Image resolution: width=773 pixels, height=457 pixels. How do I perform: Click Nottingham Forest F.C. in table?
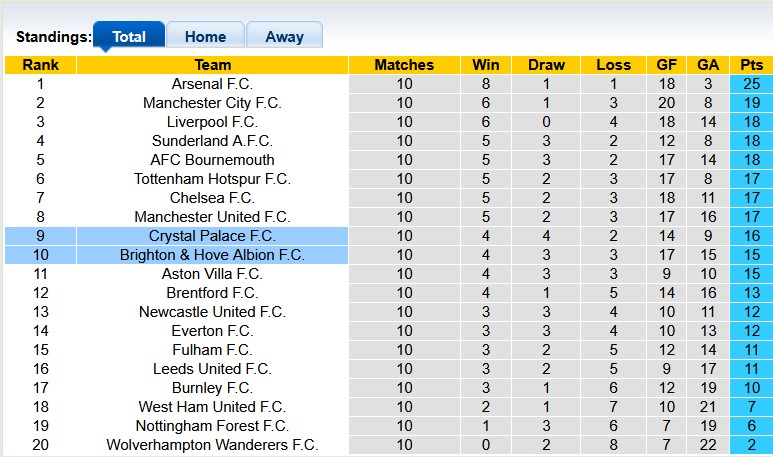(x=212, y=426)
